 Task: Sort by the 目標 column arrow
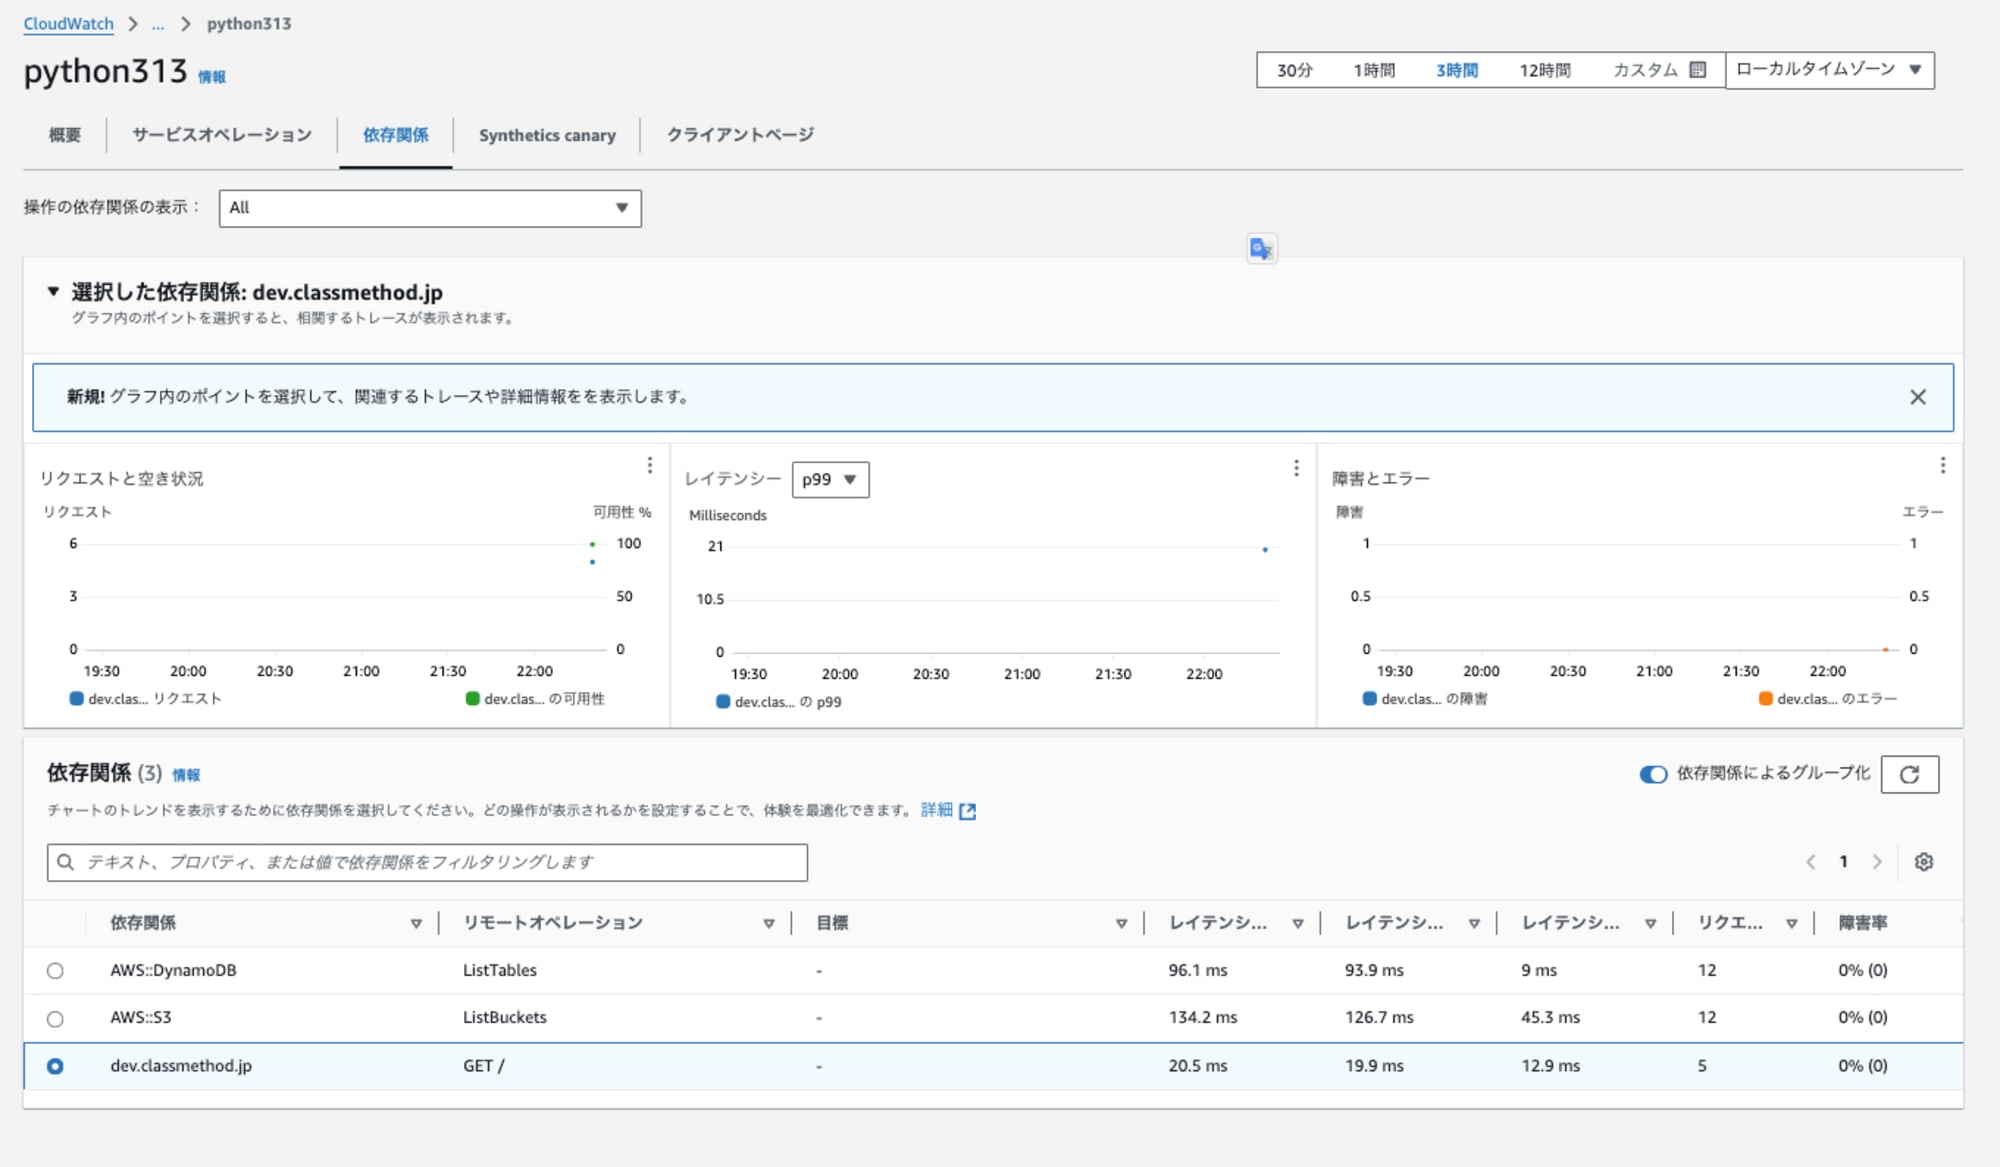pyautogui.click(x=1121, y=924)
